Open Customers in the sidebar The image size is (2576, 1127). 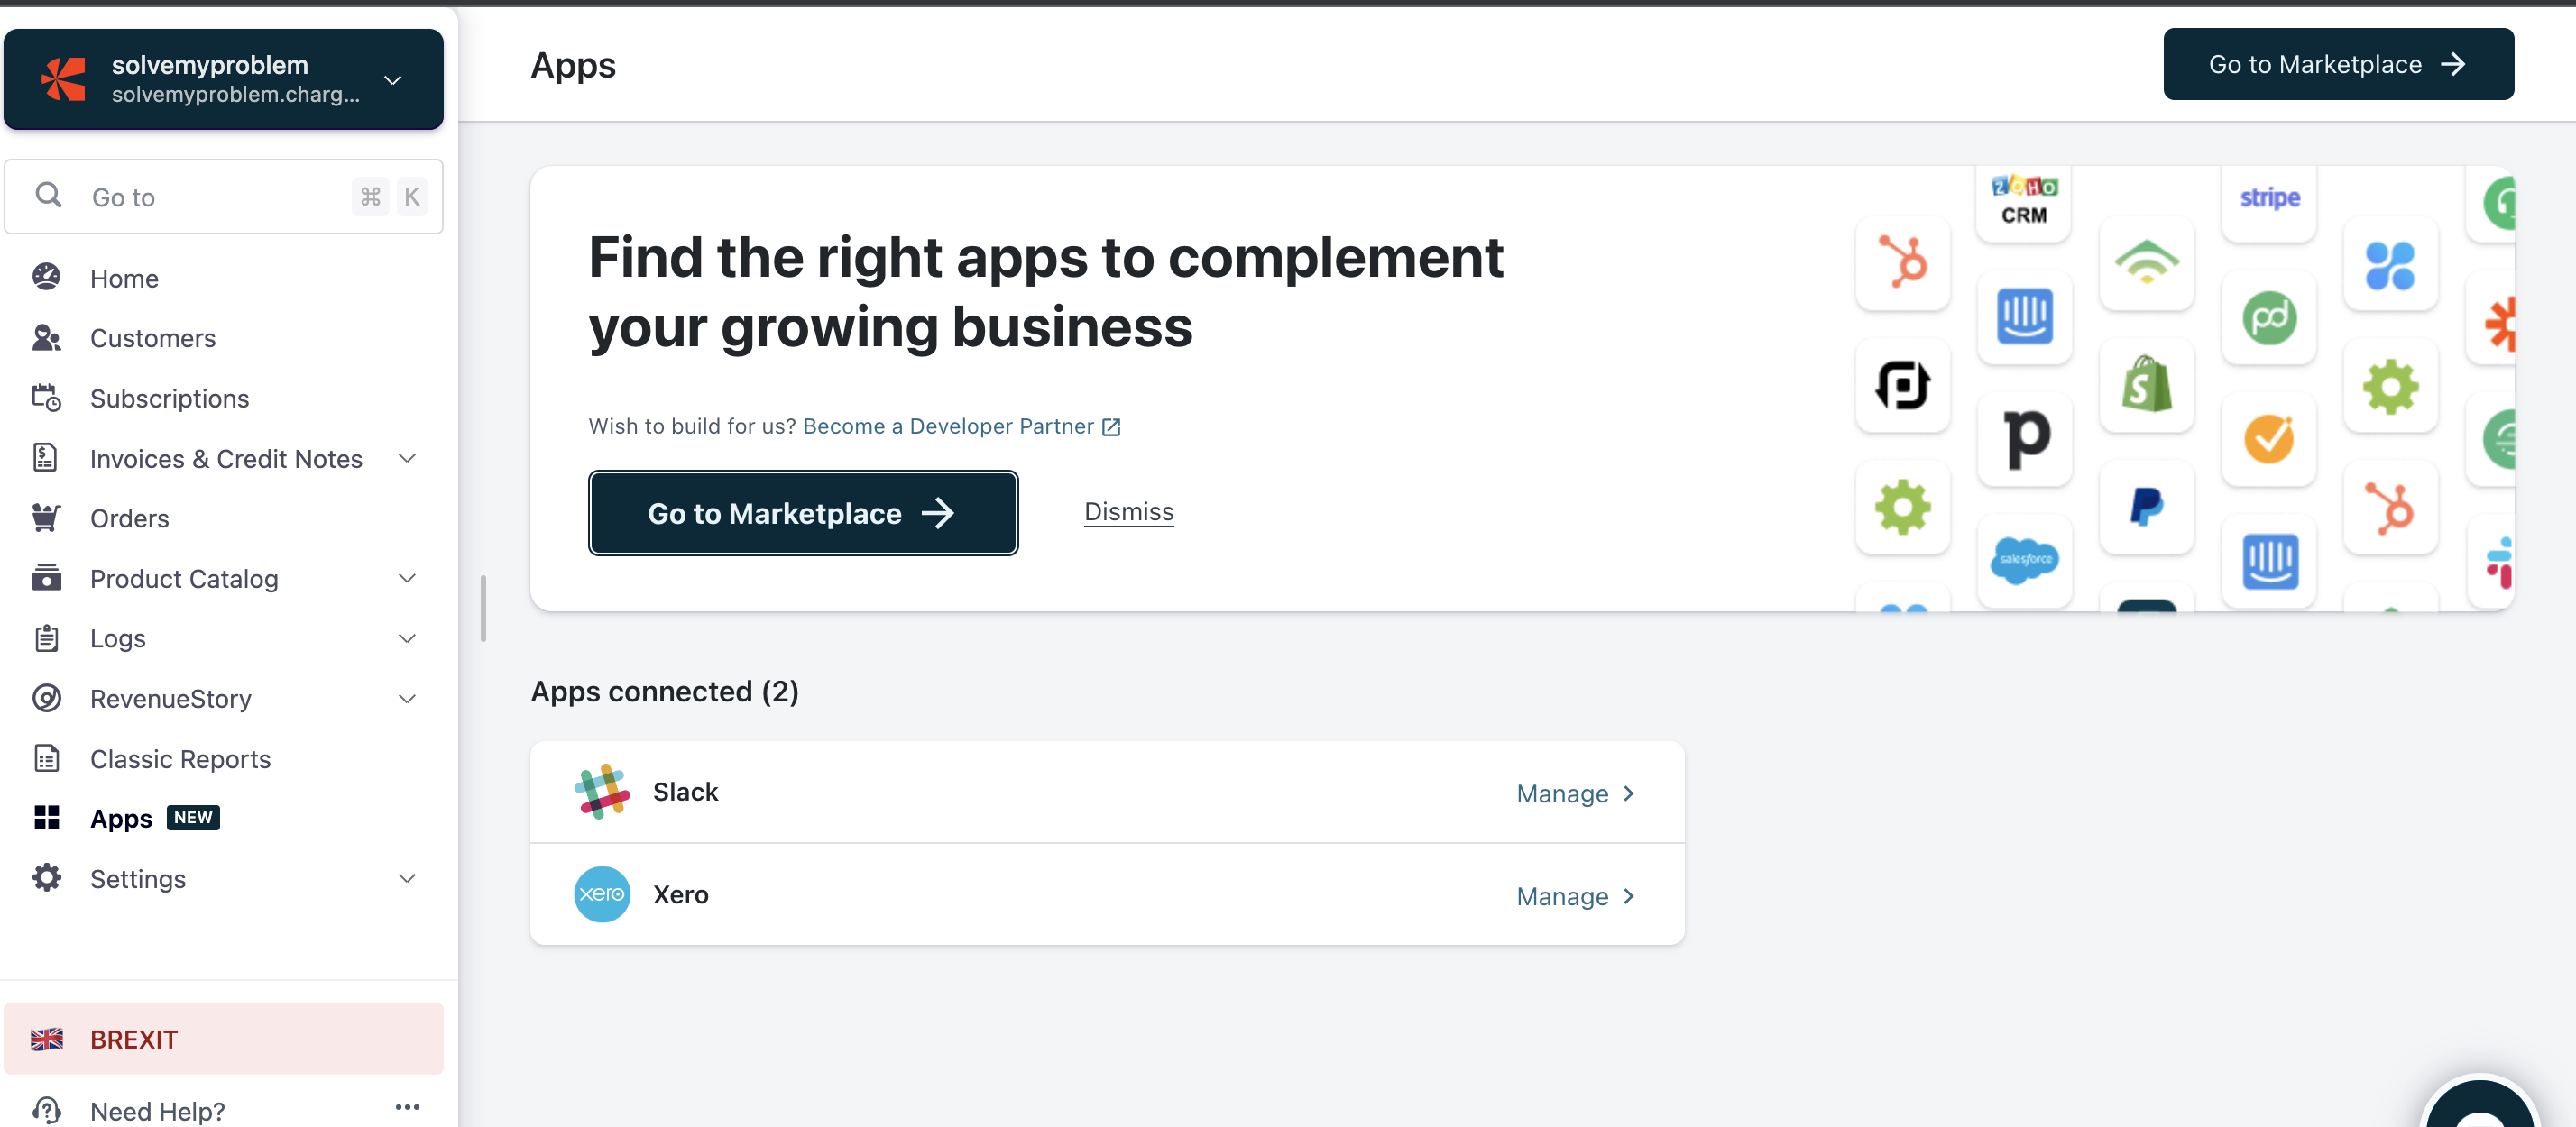click(x=153, y=338)
